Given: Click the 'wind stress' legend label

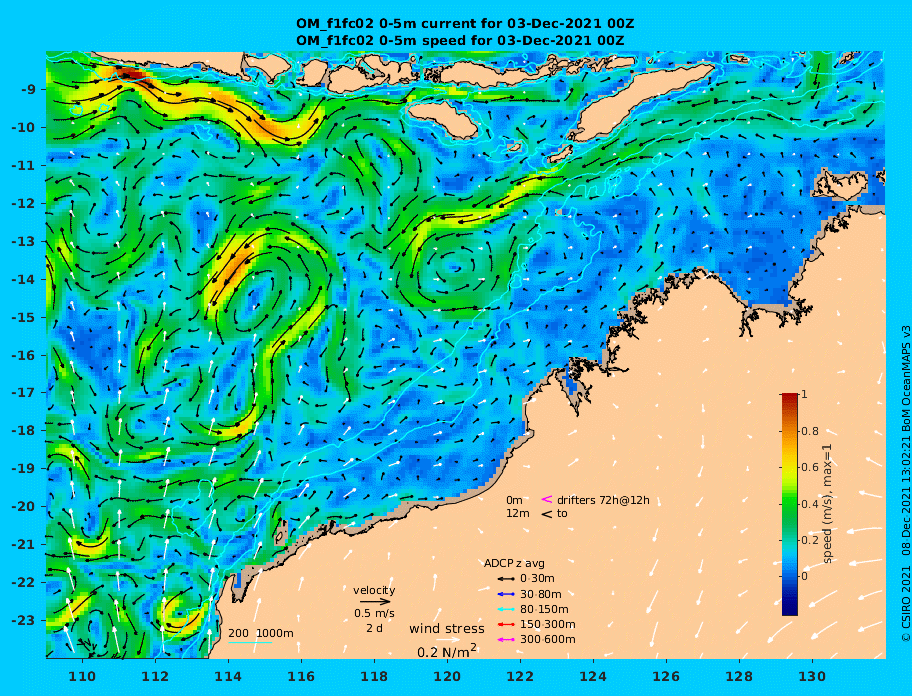Looking at the screenshot, I should click(x=447, y=629).
